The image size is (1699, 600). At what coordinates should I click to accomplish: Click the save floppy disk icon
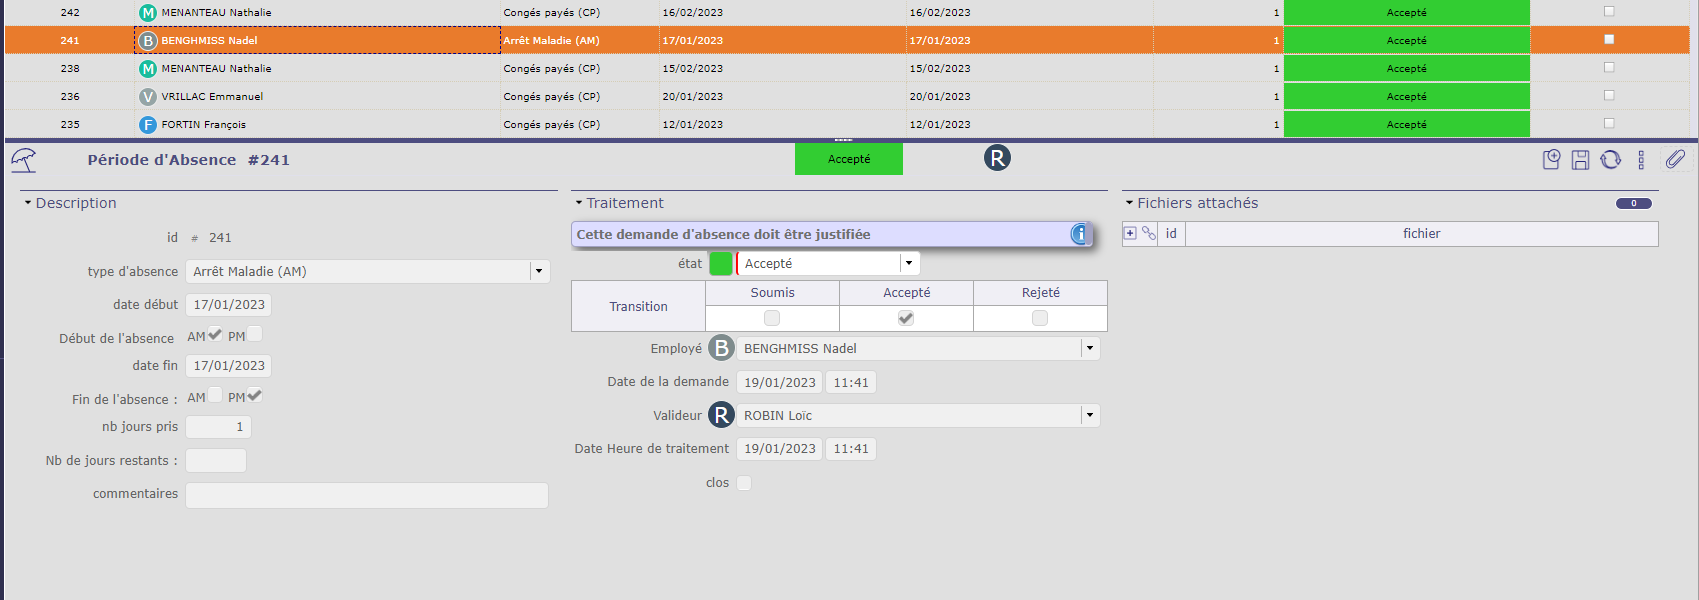[1580, 159]
